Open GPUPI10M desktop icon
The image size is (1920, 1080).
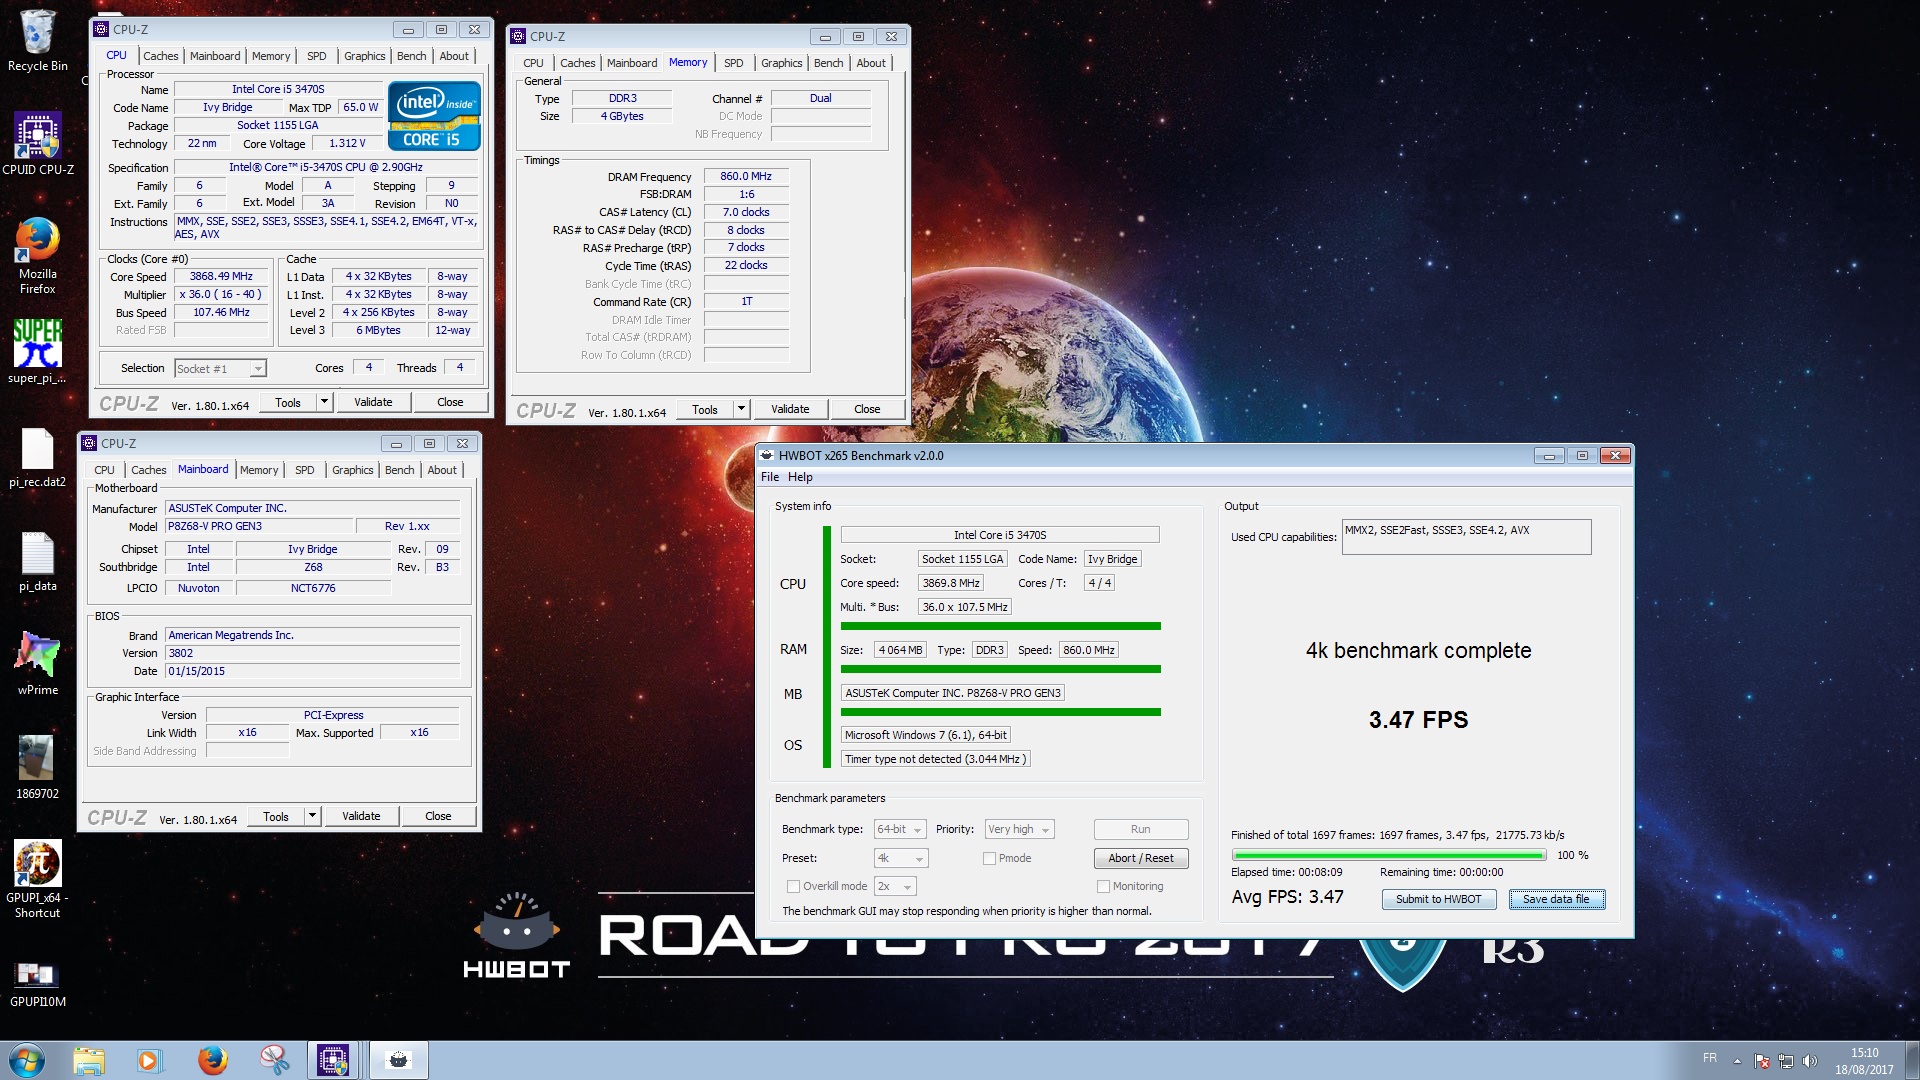[x=38, y=983]
